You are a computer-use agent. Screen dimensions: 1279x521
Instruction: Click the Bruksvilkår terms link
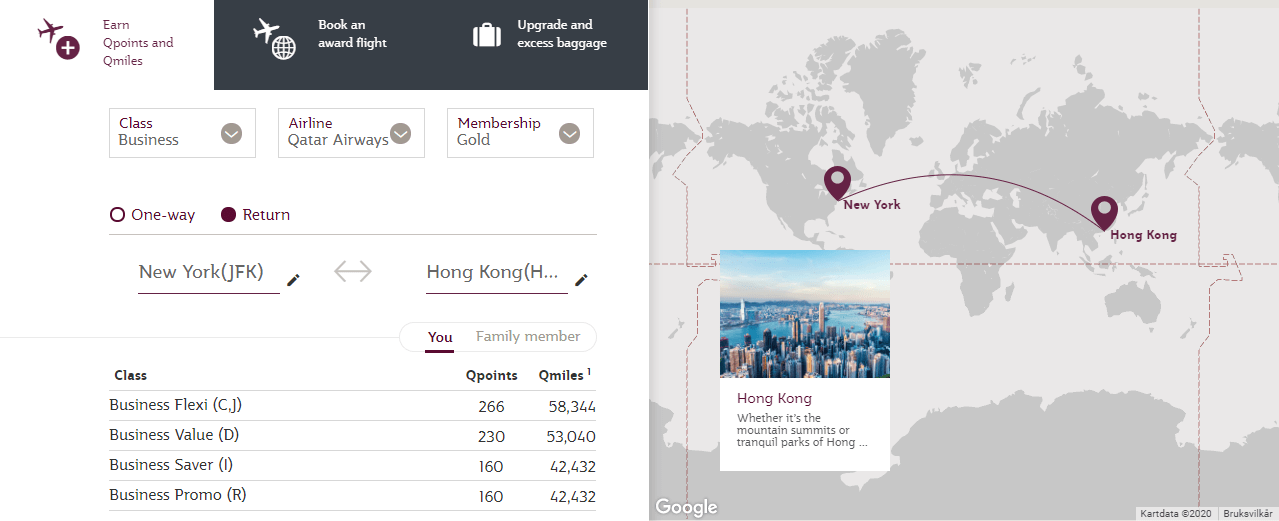[1246, 513]
